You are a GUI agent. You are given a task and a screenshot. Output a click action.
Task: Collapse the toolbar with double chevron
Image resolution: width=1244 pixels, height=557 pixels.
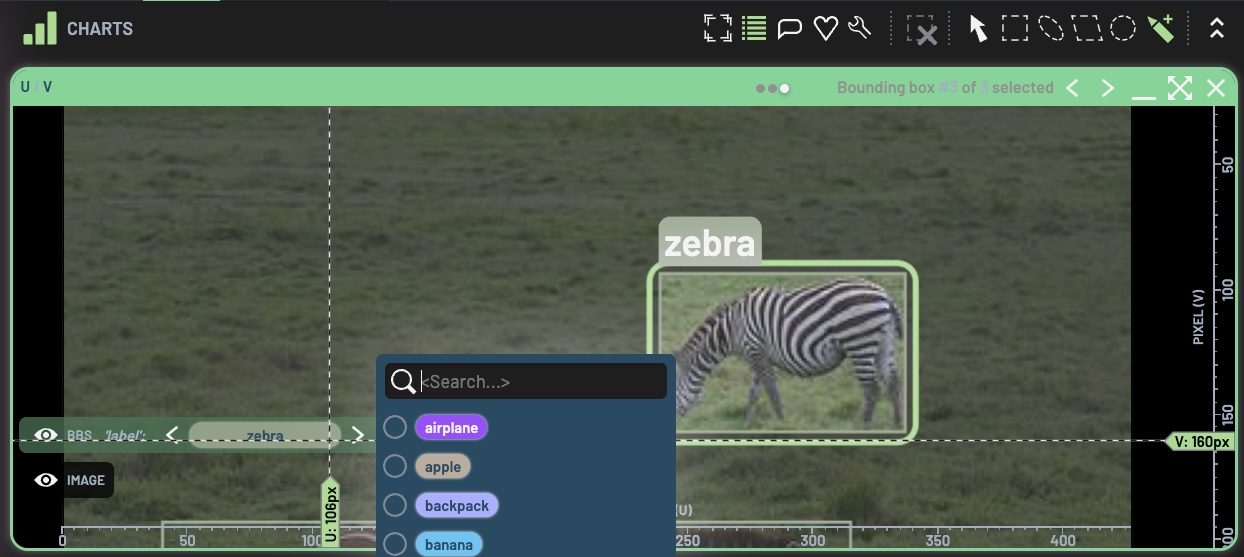tap(1216, 28)
